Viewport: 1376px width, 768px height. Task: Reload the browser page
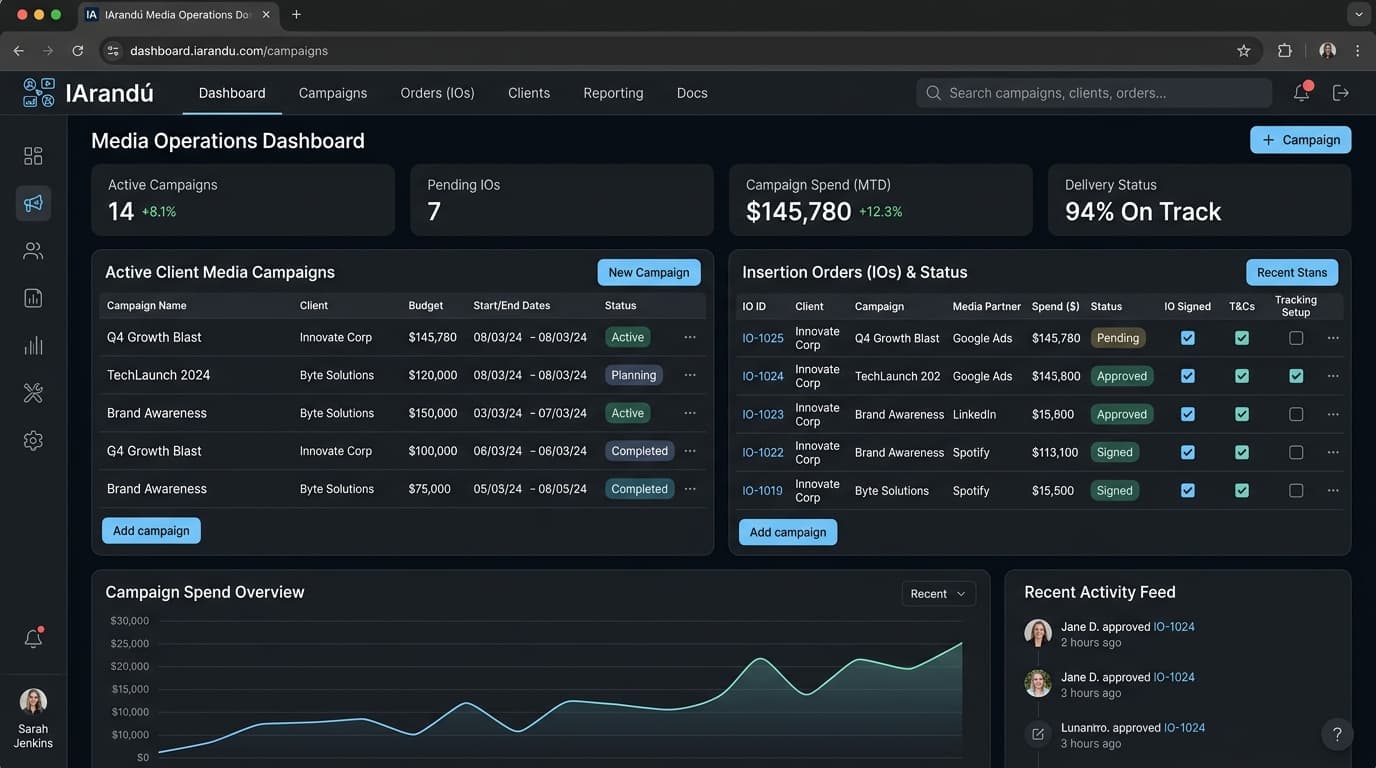pos(78,50)
